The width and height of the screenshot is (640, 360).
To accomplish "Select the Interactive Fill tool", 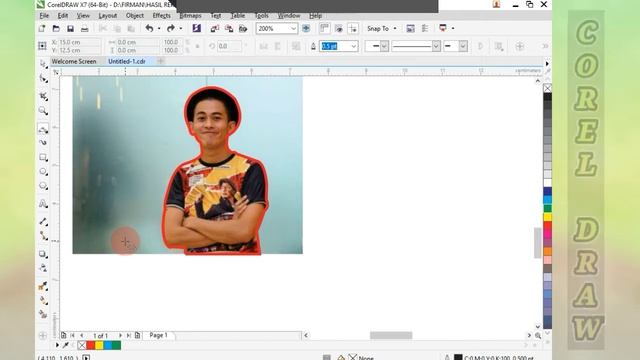I will click(x=43, y=300).
